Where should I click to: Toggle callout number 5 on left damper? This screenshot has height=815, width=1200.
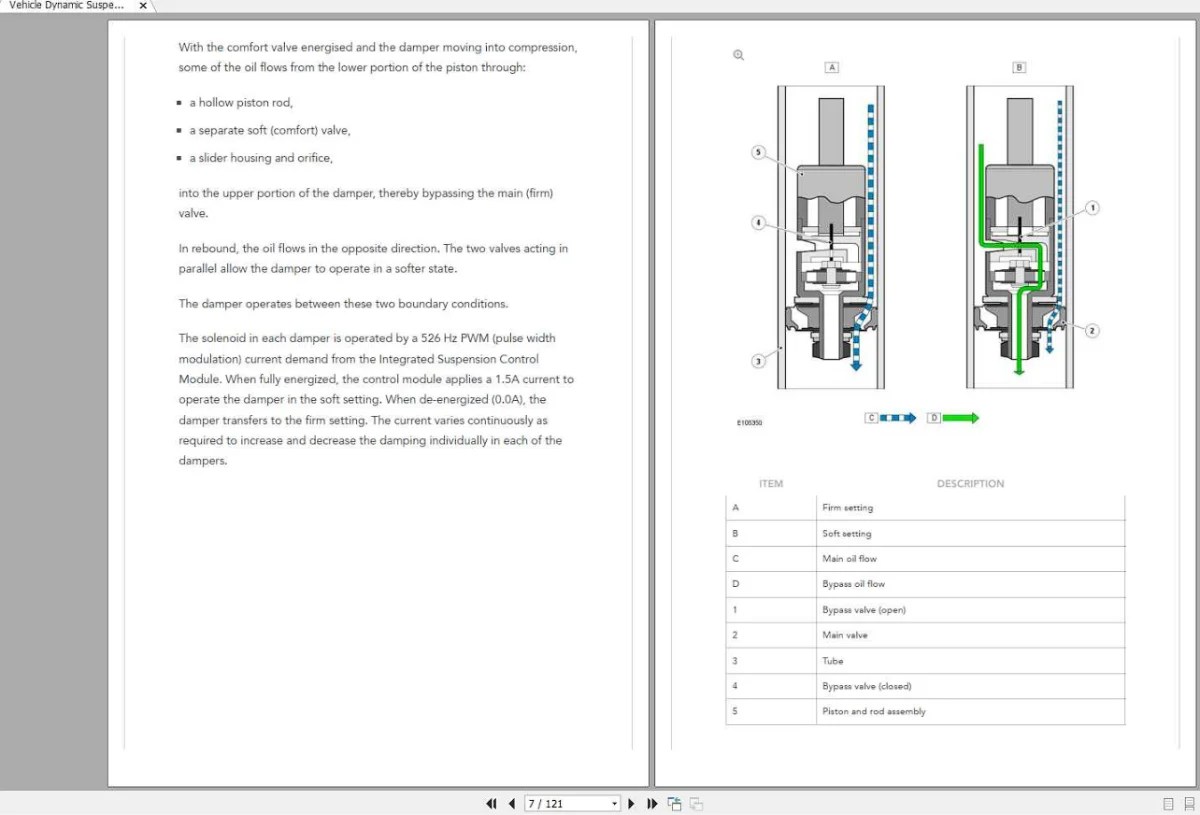pyautogui.click(x=759, y=150)
